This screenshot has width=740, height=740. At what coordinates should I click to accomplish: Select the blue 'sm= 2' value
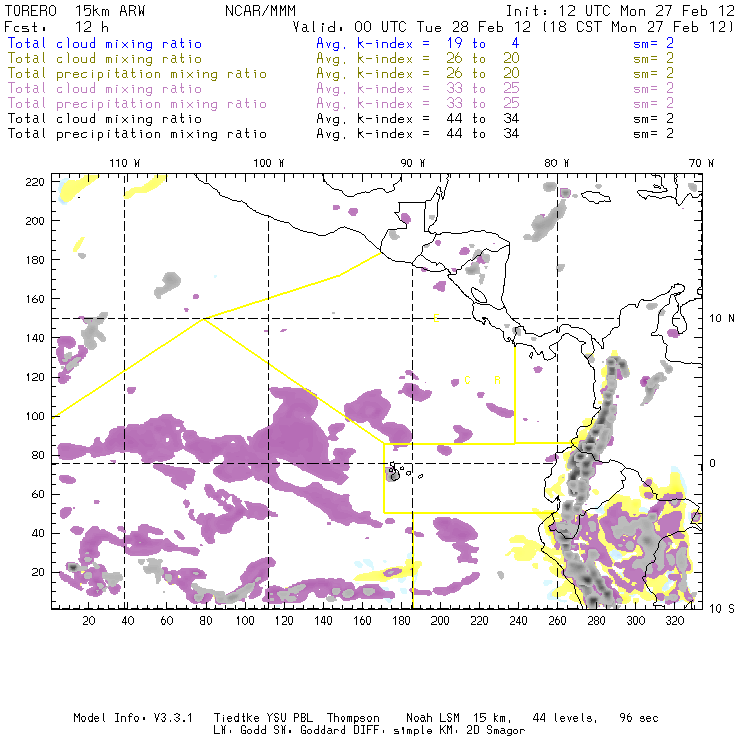point(653,44)
